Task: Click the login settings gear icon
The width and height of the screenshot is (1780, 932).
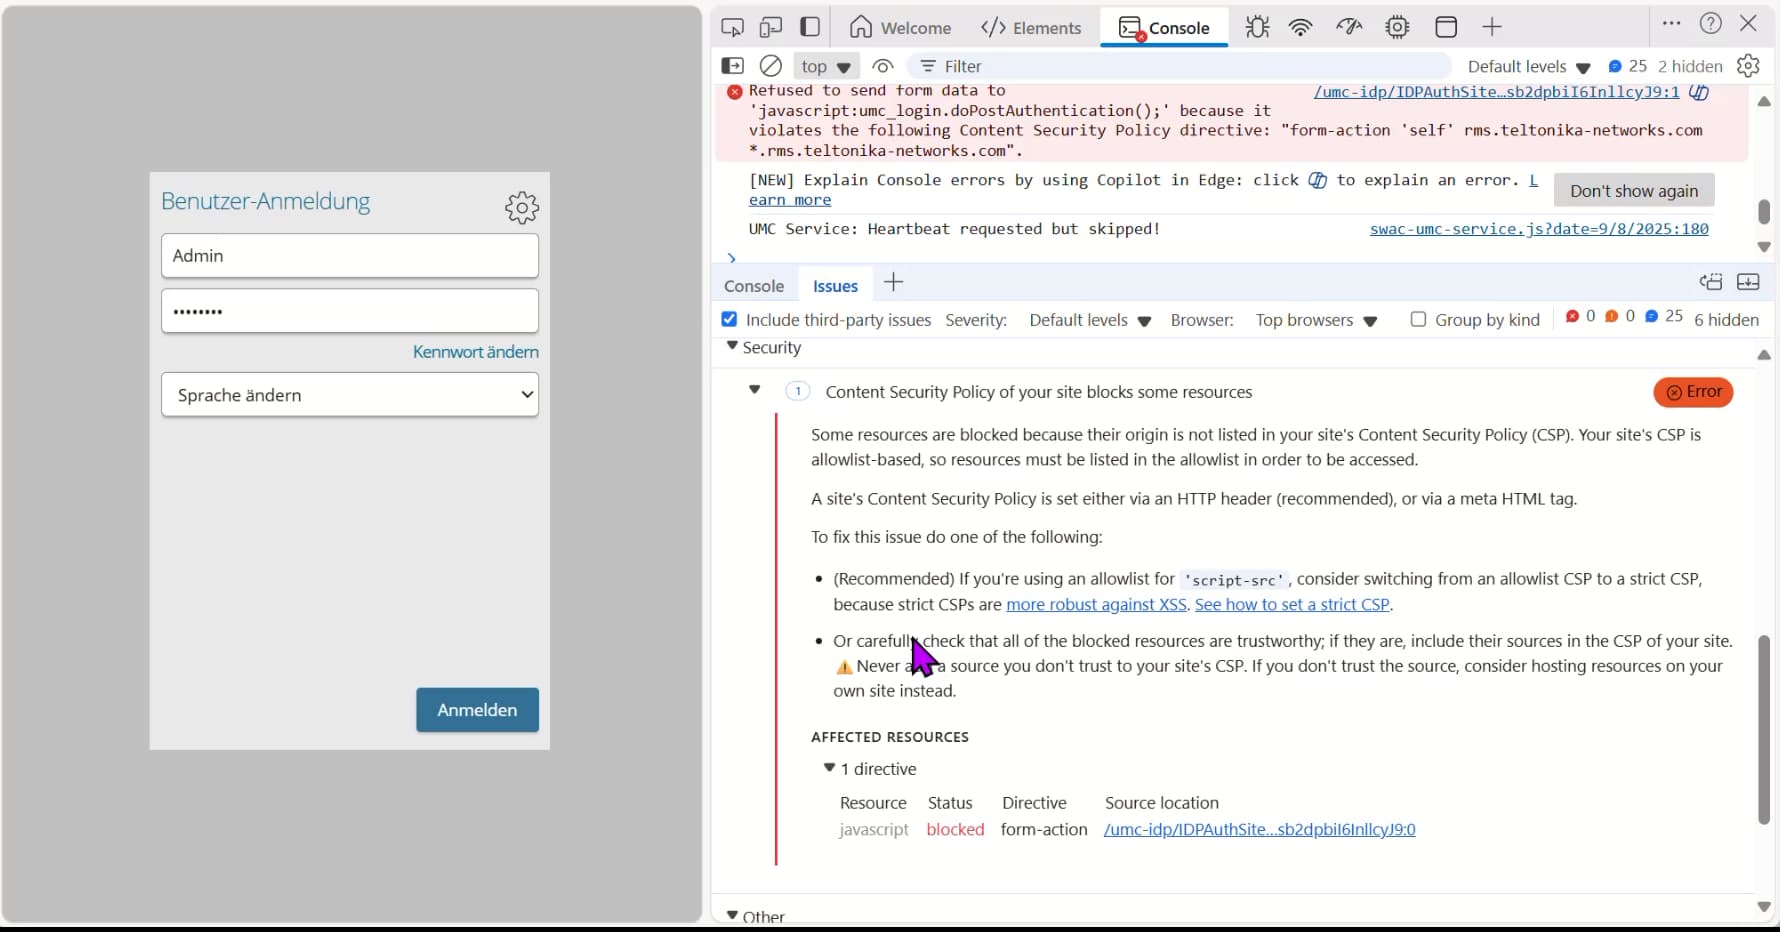Action: [x=521, y=208]
